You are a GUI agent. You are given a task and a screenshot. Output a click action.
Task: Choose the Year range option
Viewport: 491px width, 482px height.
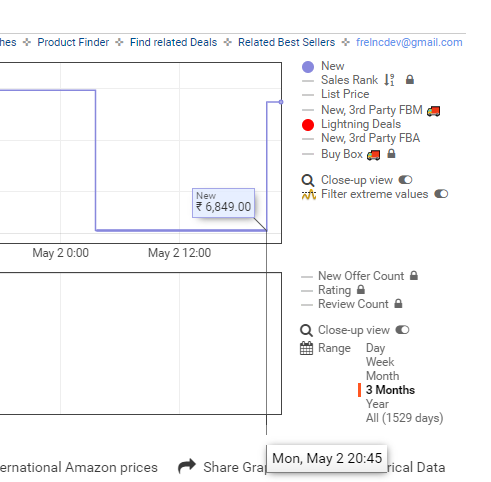[x=377, y=404]
